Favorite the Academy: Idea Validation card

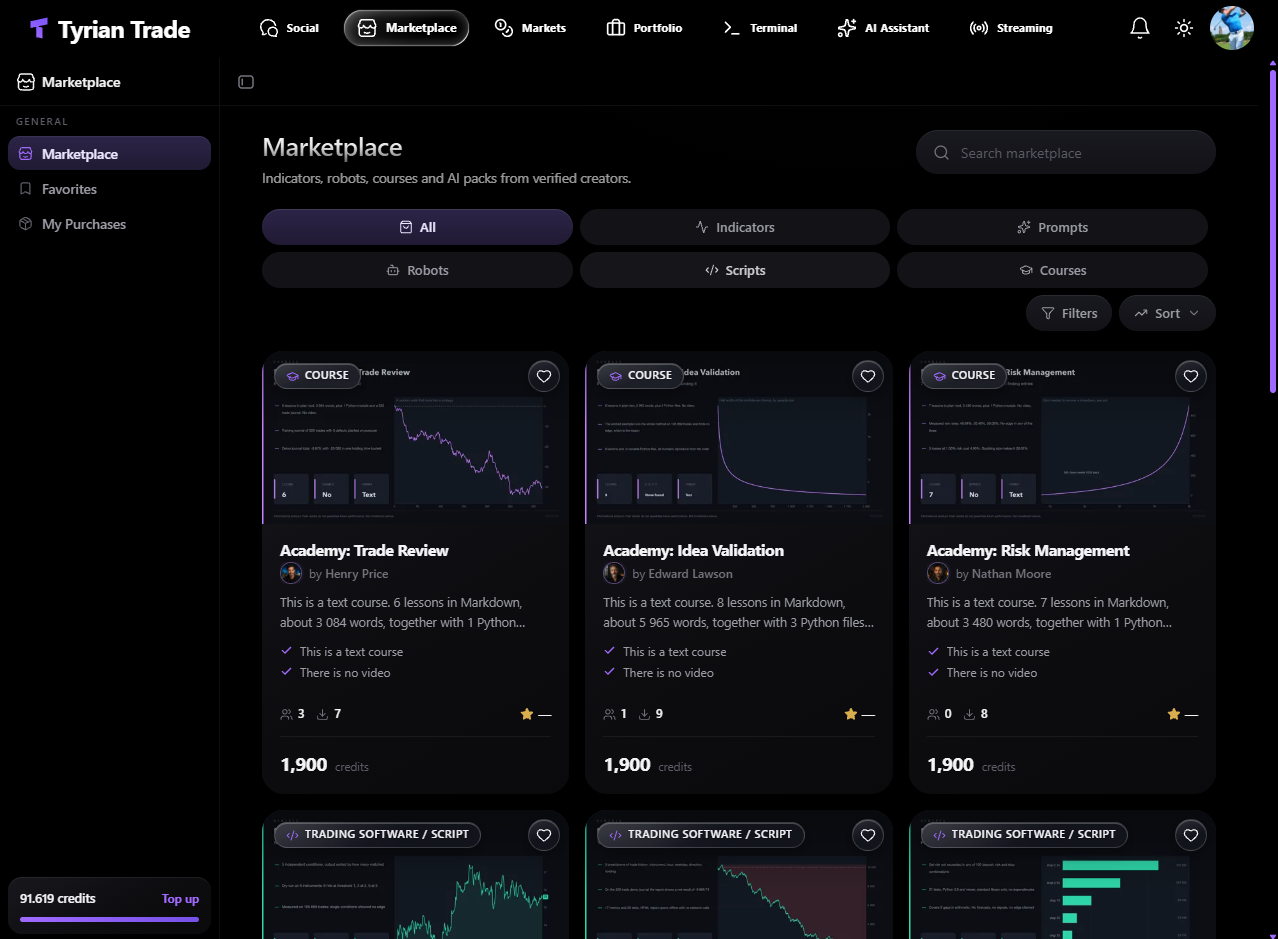(868, 376)
